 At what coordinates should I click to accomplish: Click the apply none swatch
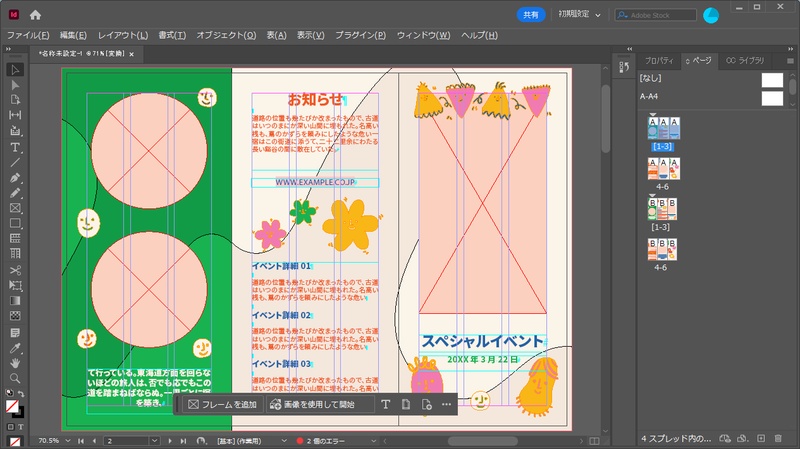point(15,442)
